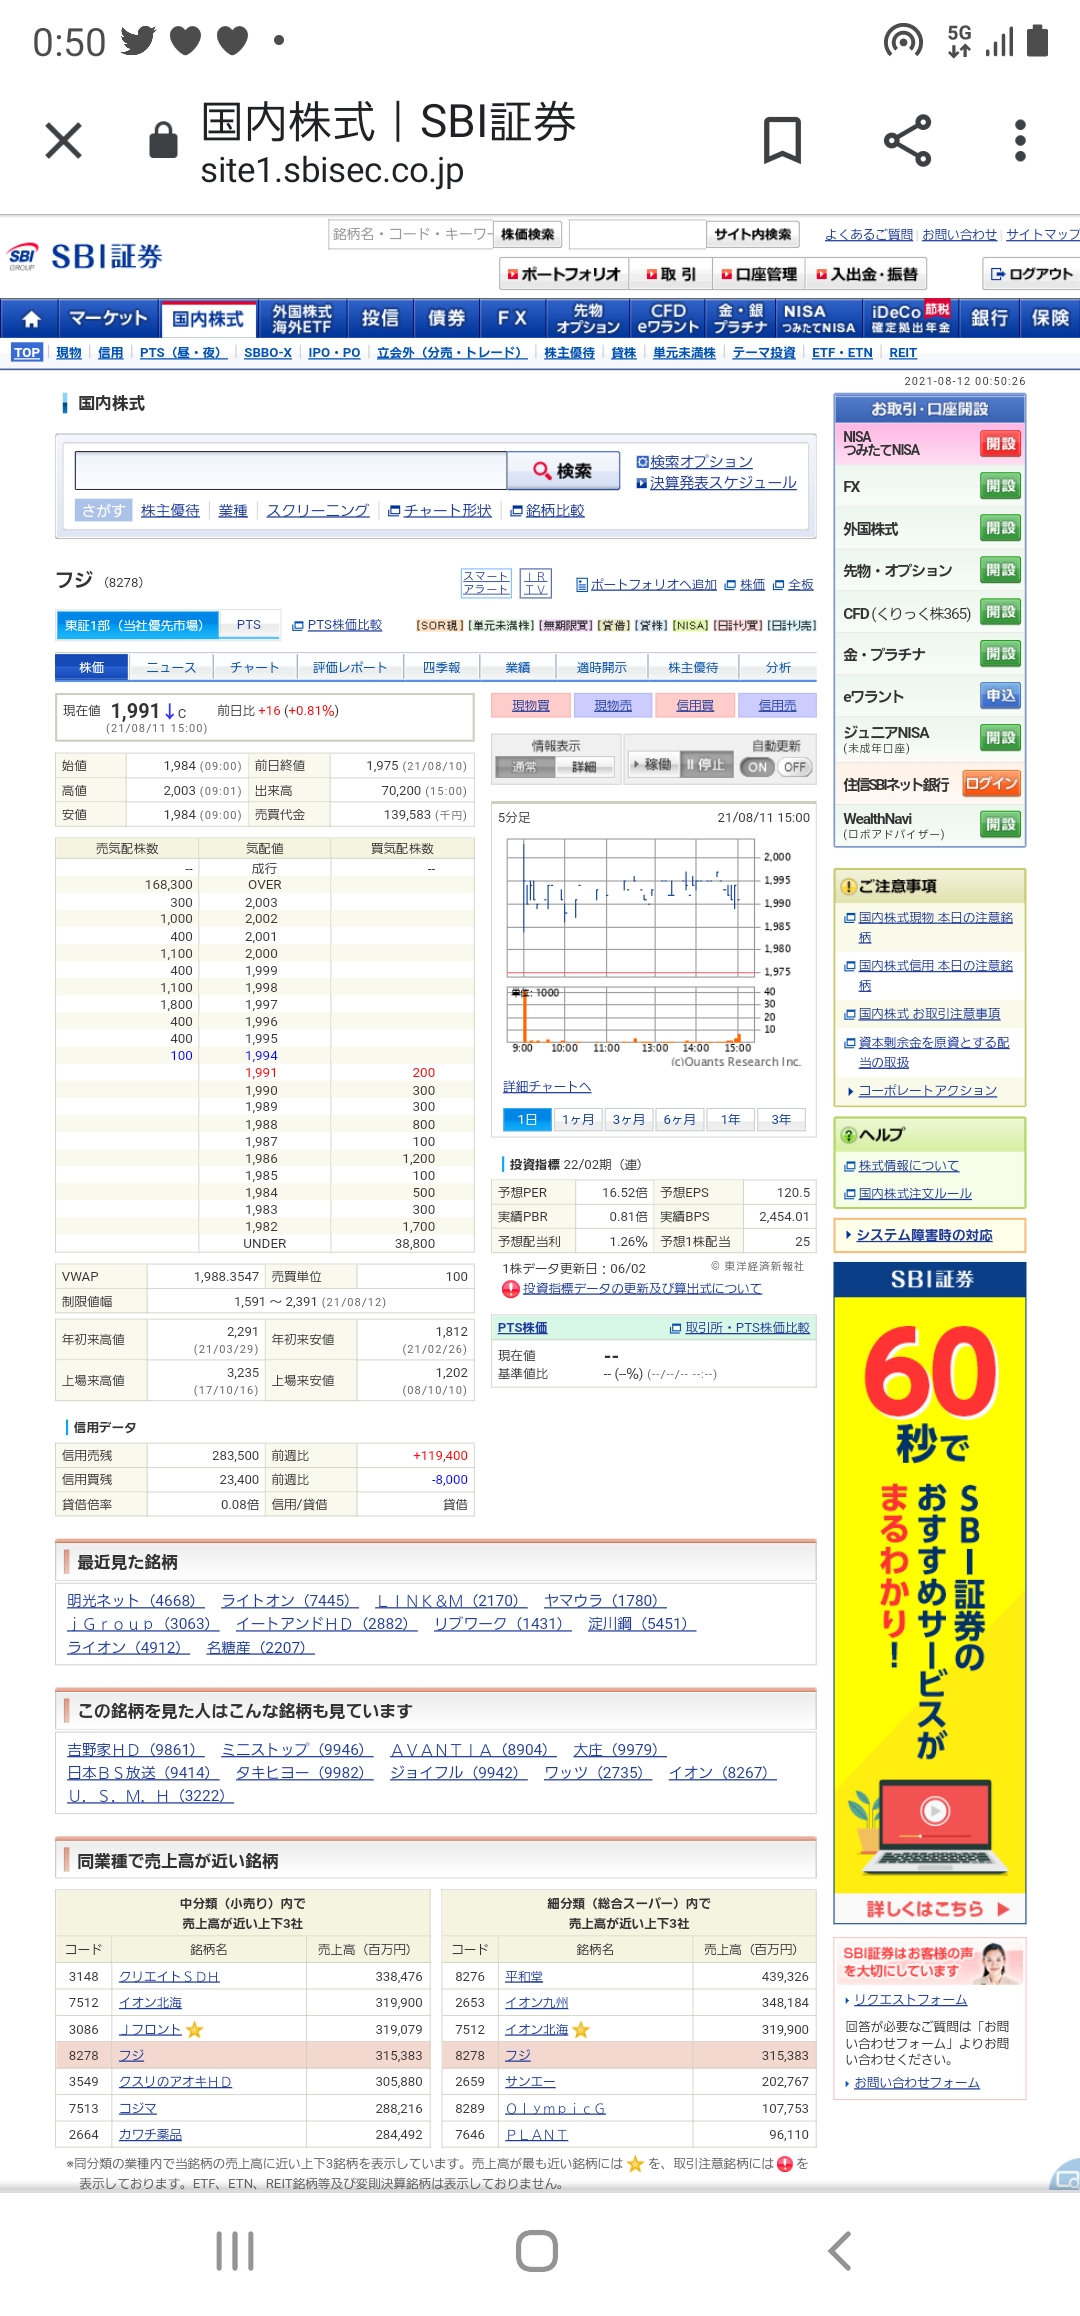Click the 信用買 order button

click(695, 705)
